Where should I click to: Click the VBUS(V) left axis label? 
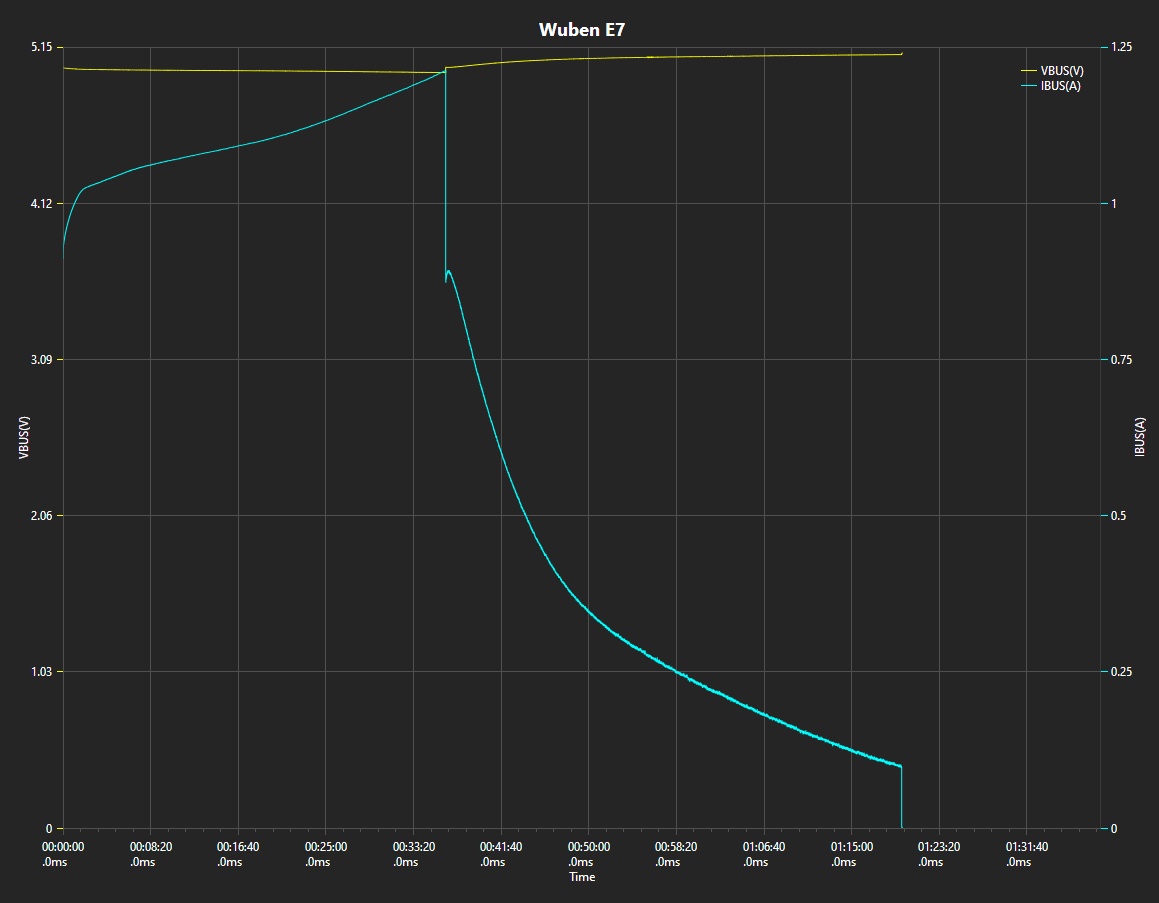[x=24, y=437]
